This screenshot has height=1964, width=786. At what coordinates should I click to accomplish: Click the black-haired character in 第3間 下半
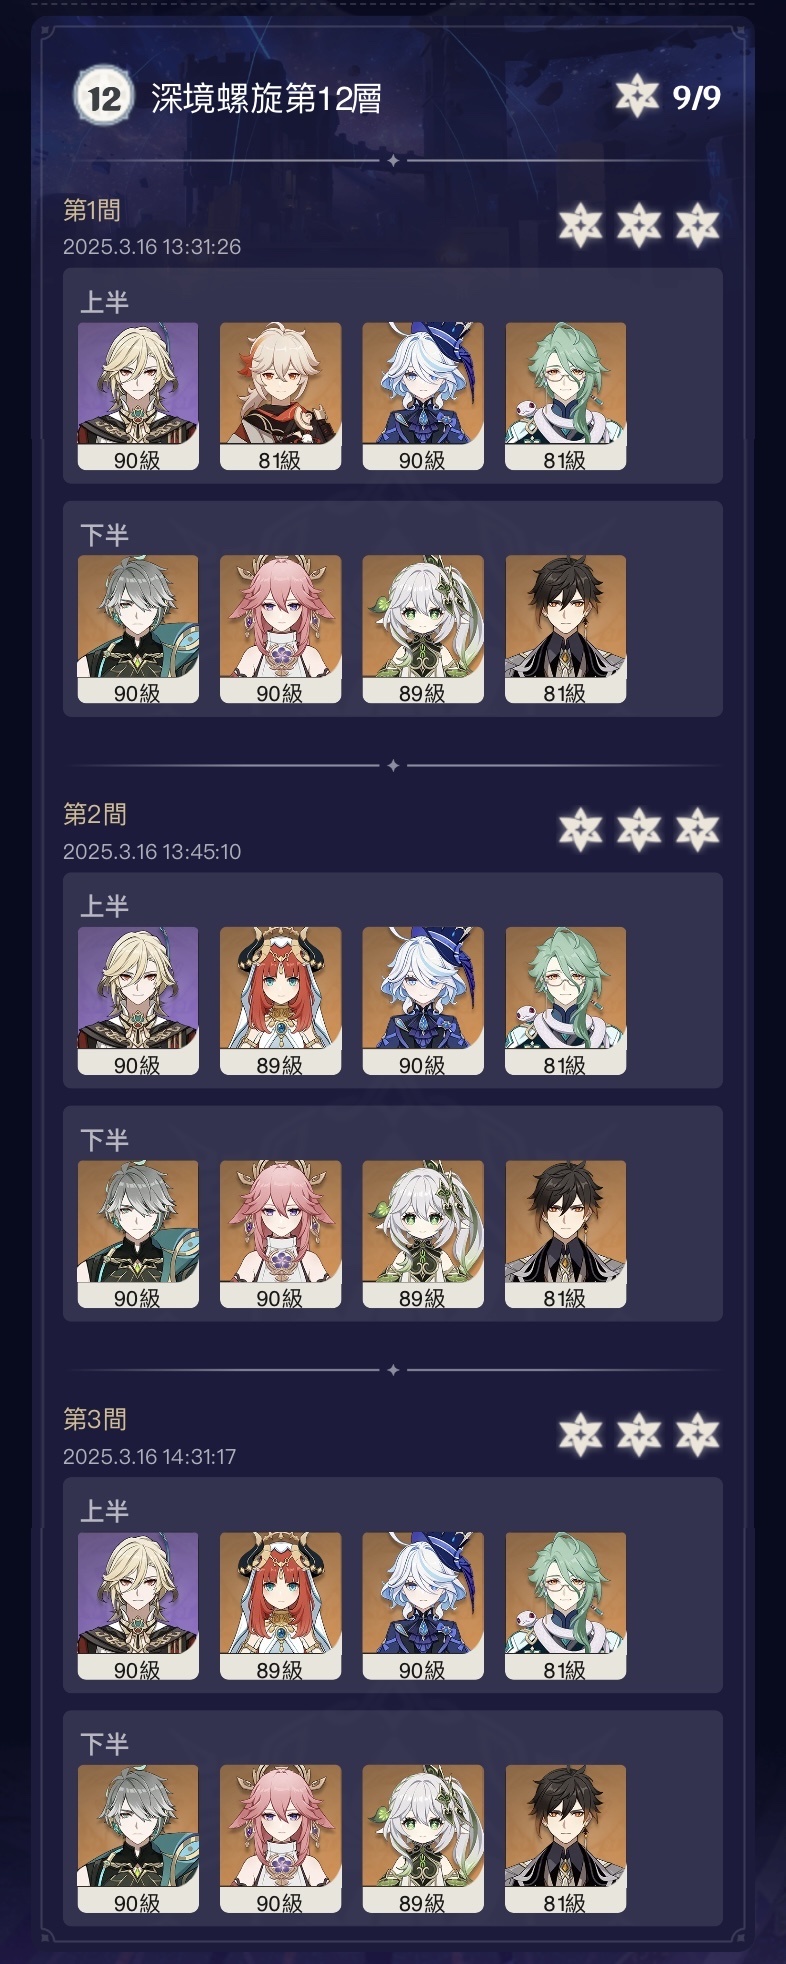click(x=566, y=1839)
